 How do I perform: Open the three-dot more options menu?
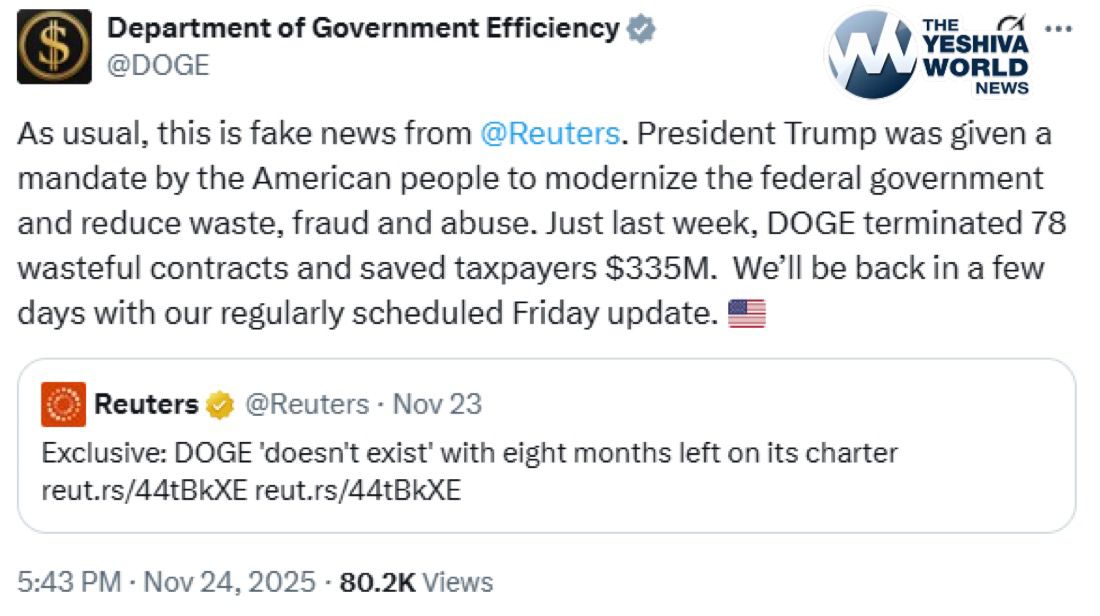(x=1056, y=28)
